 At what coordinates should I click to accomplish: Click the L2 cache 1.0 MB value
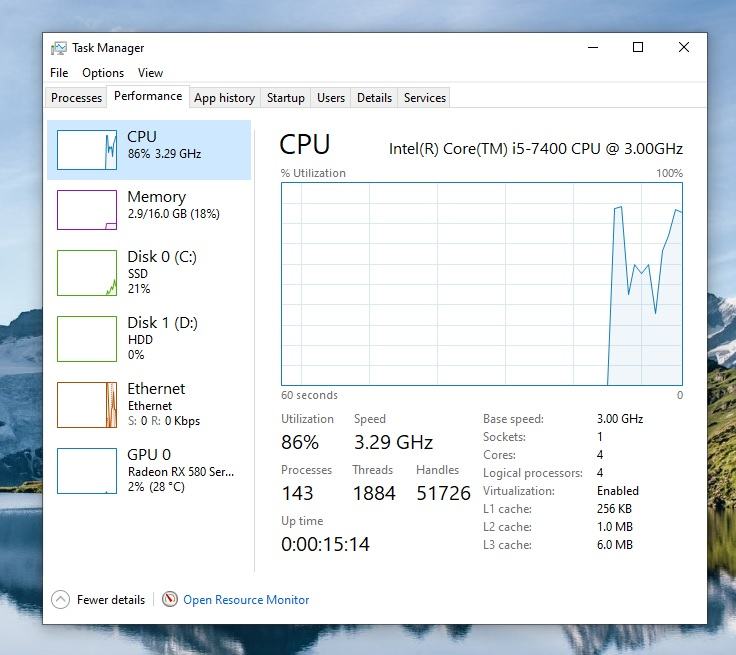pos(615,527)
